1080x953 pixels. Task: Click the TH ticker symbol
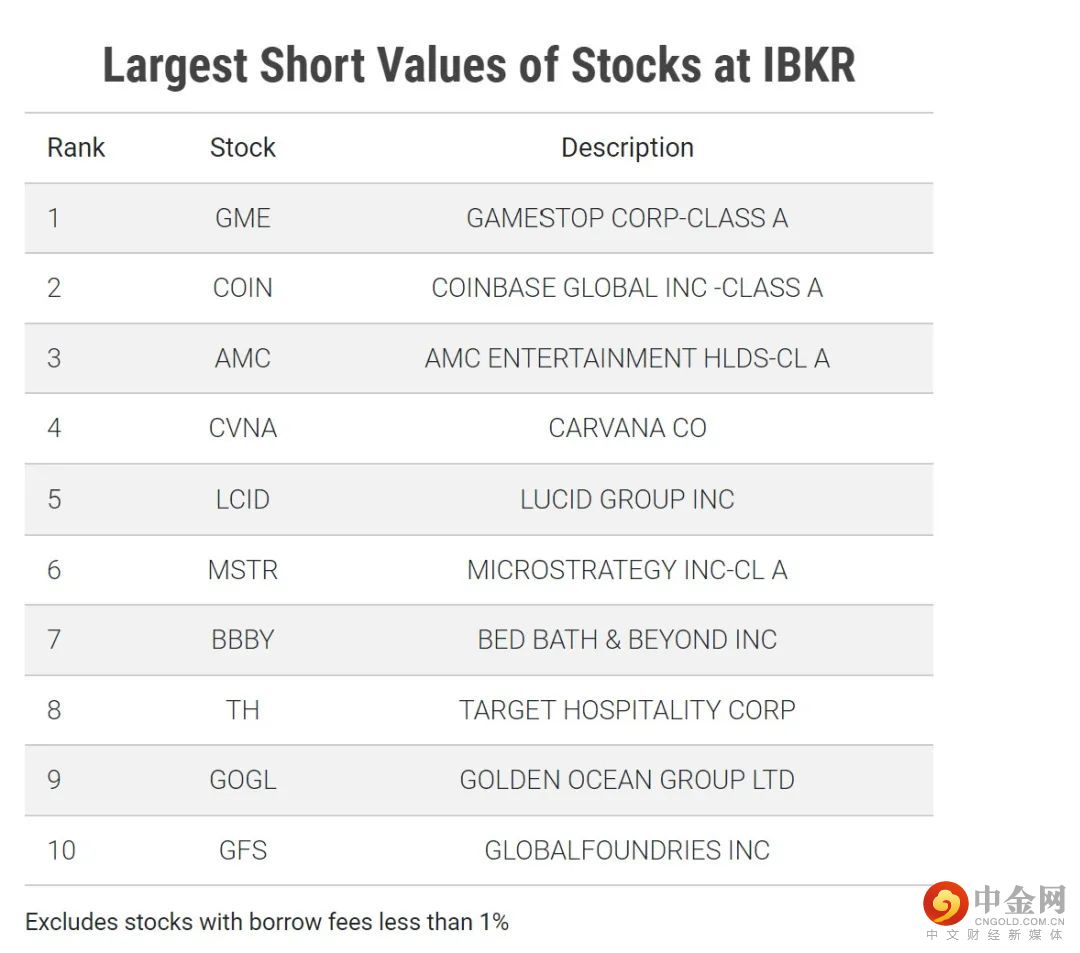243,710
